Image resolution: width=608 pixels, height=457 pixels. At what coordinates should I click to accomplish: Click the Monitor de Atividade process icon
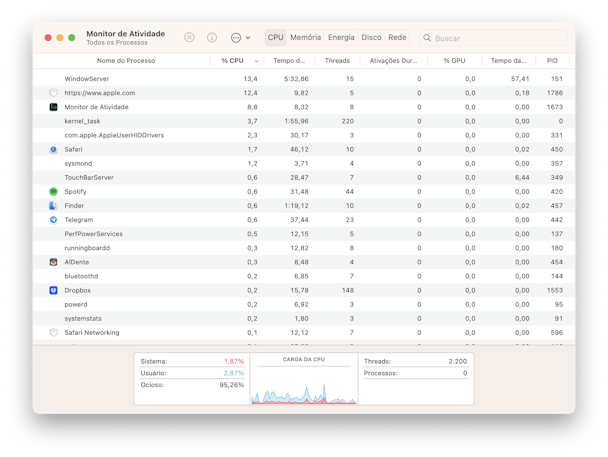54,107
